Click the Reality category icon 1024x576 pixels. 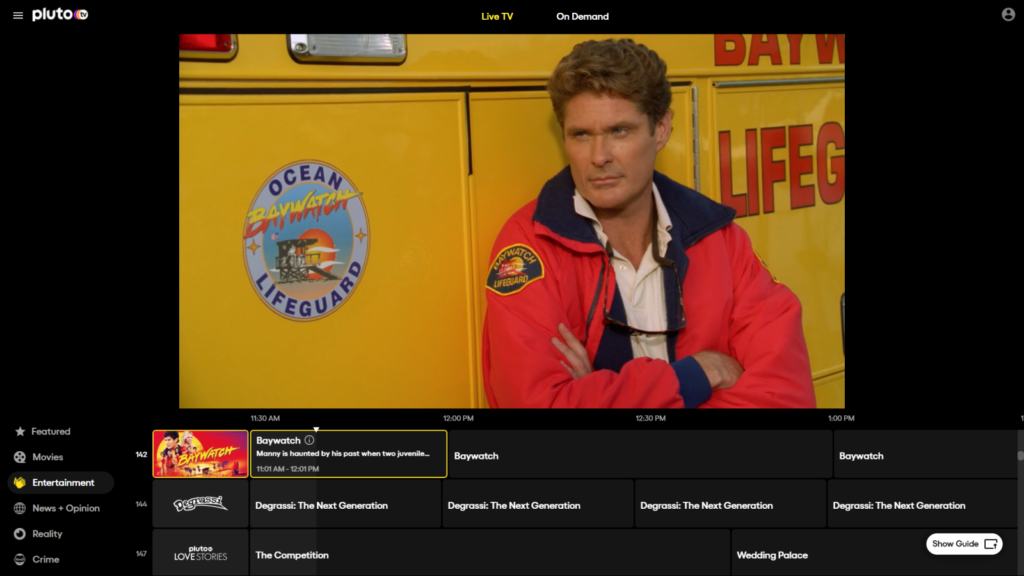[x=20, y=534]
